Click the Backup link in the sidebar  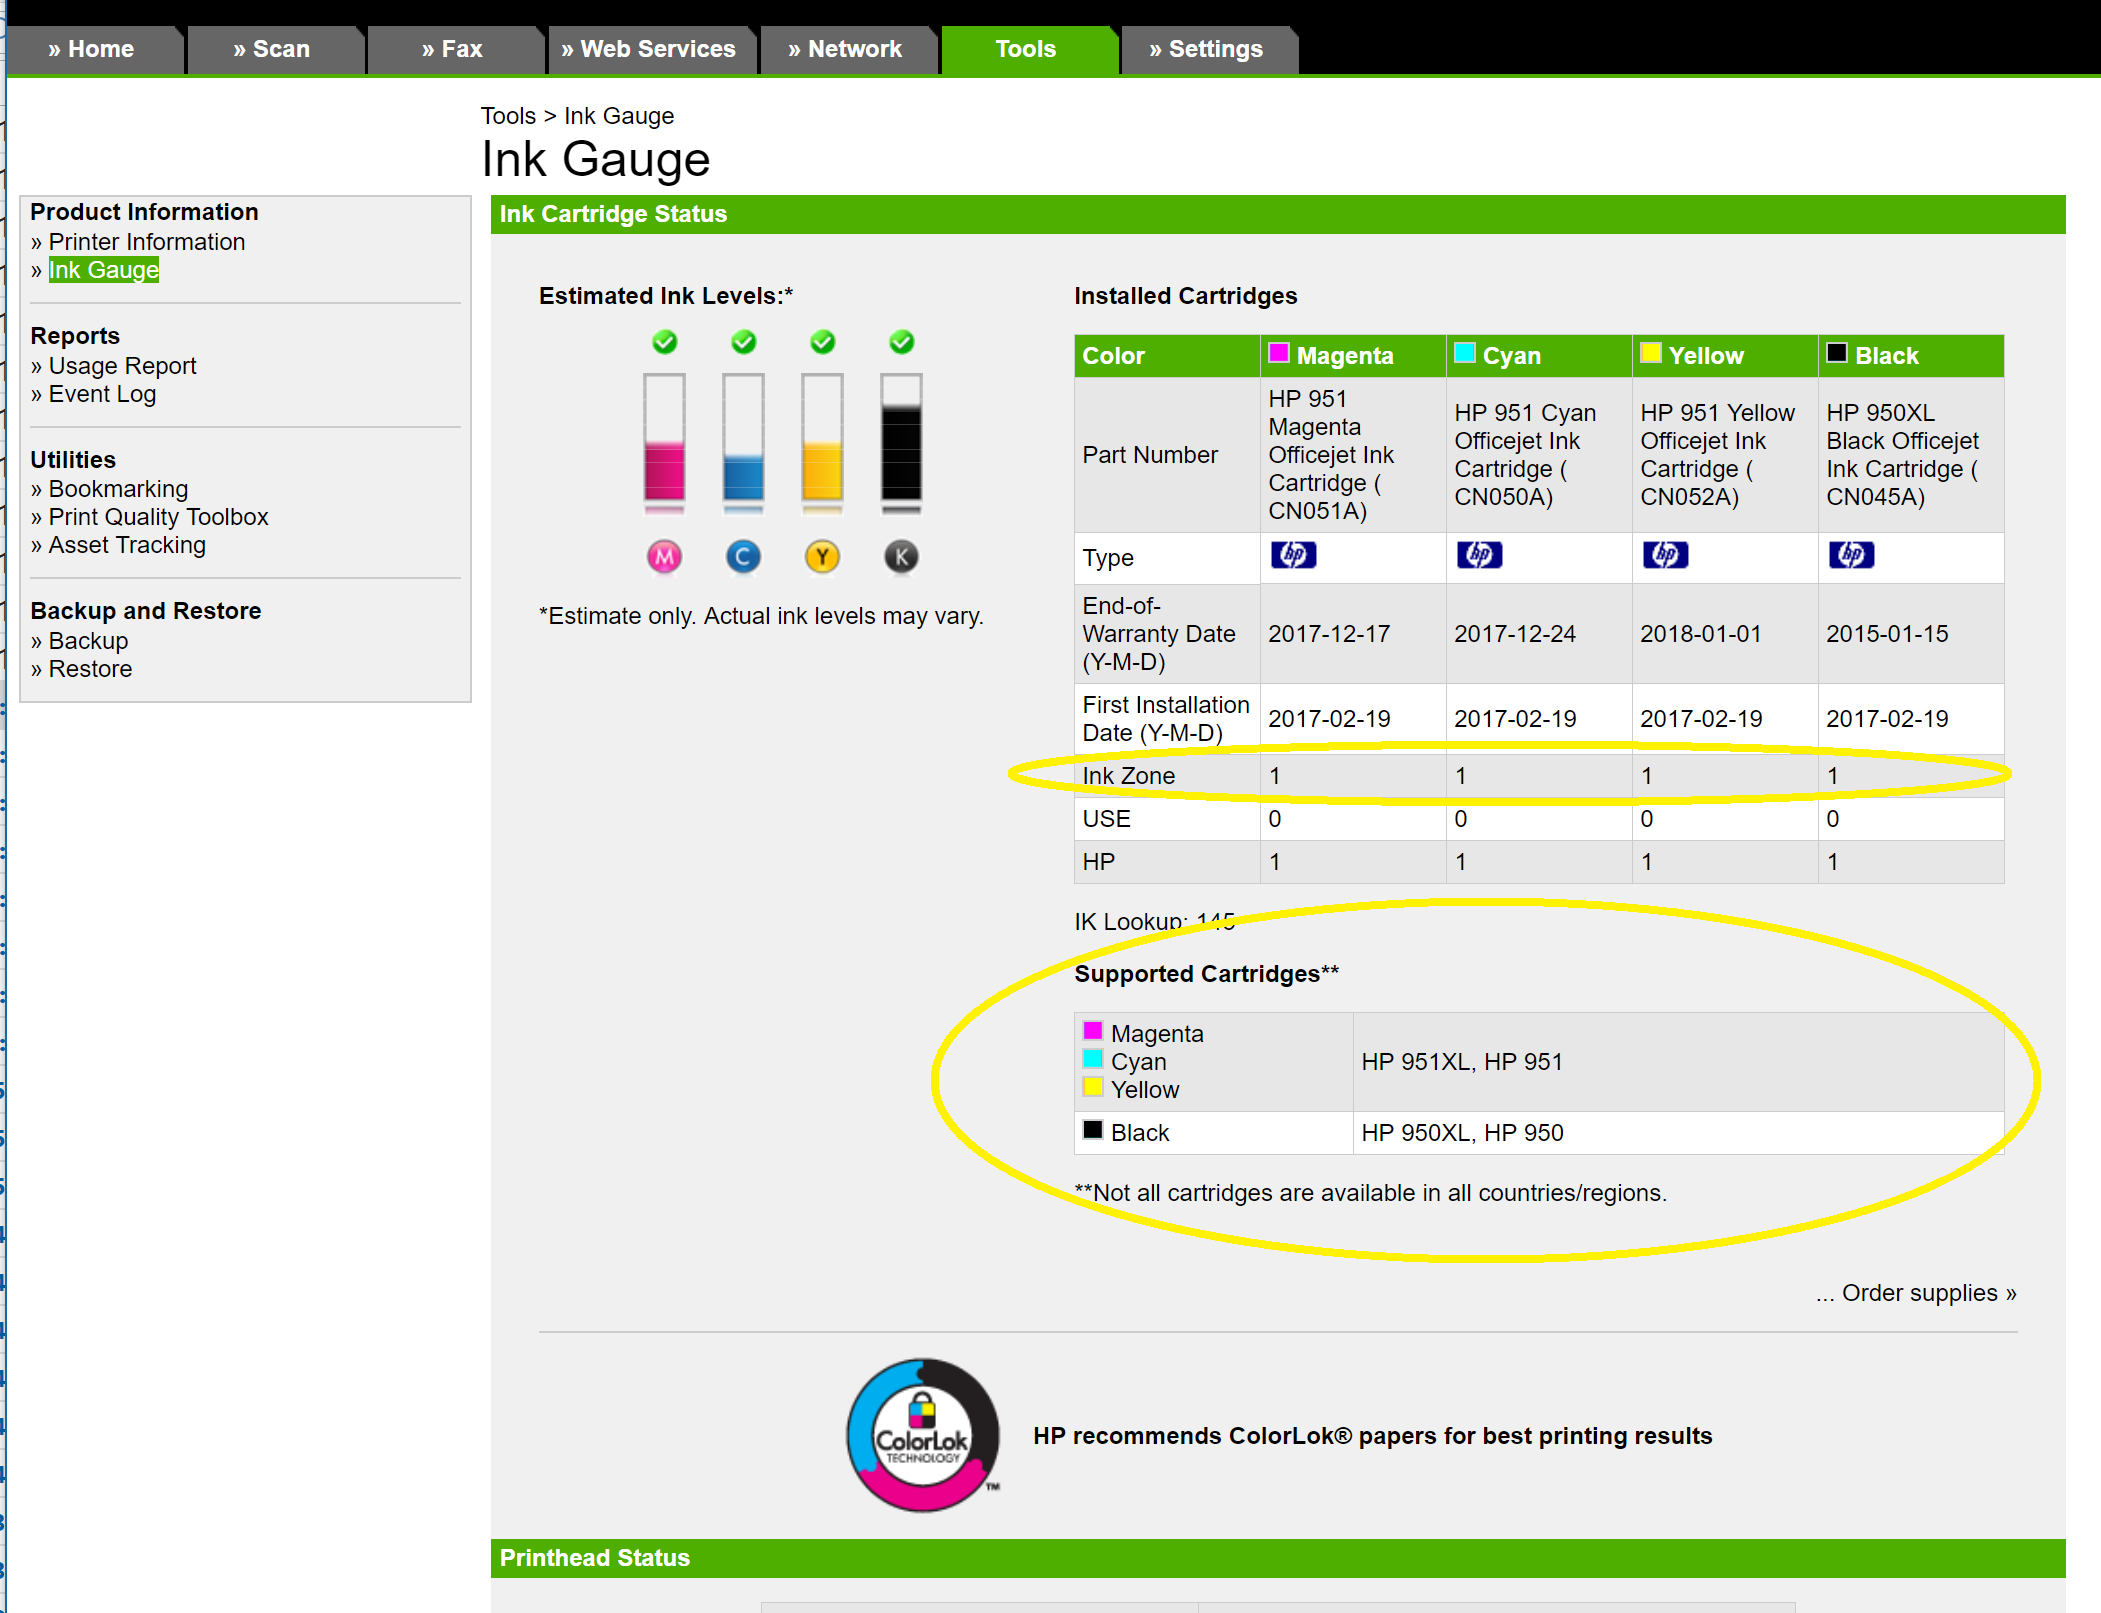[x=88, y=641]
